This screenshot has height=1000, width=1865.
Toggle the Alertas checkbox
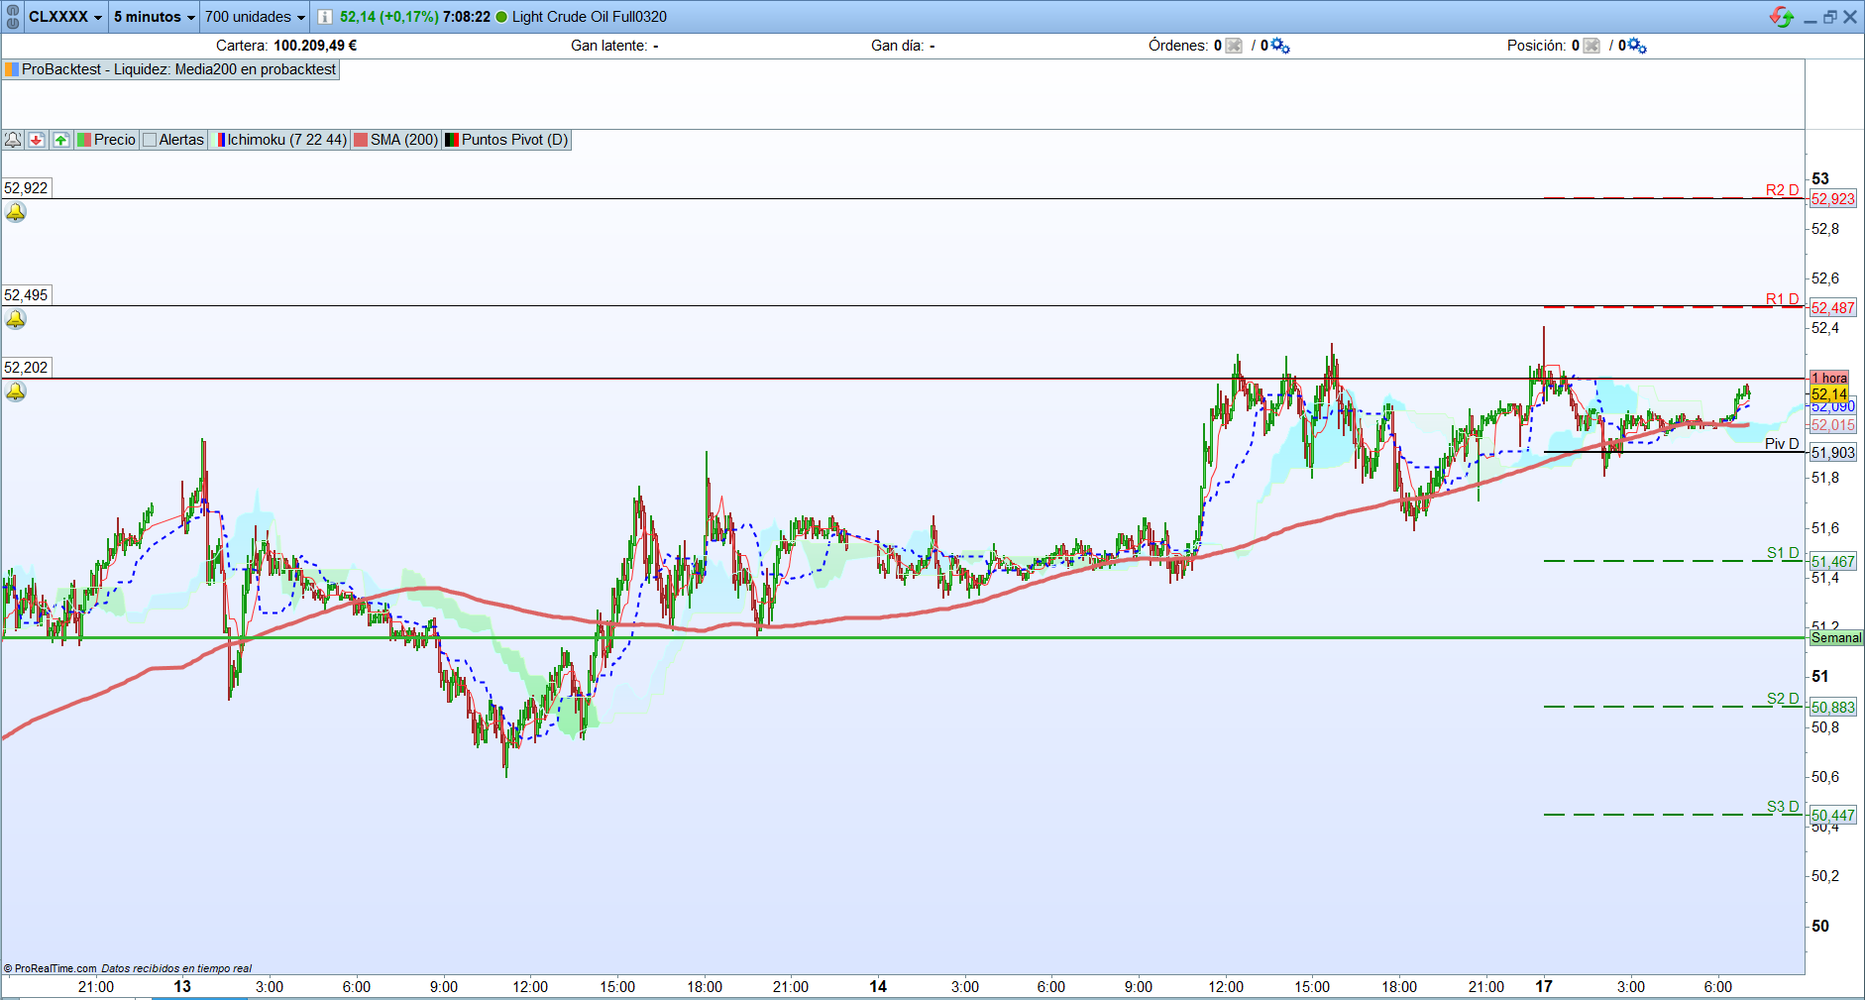pyautogui.click(x=150, y=140)
